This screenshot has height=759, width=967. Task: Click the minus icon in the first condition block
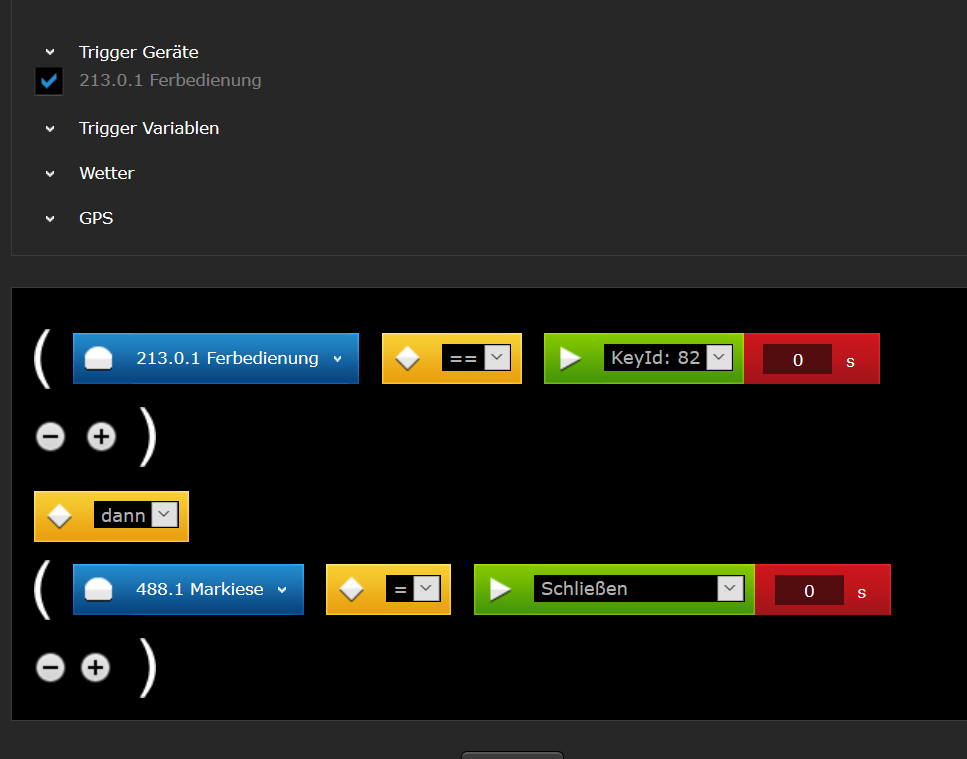50,437
